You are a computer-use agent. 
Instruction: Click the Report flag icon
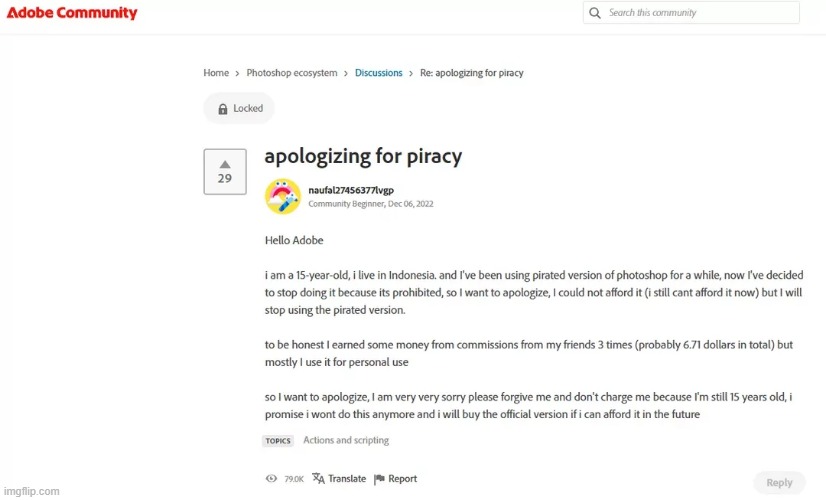(x=379, y=479)
